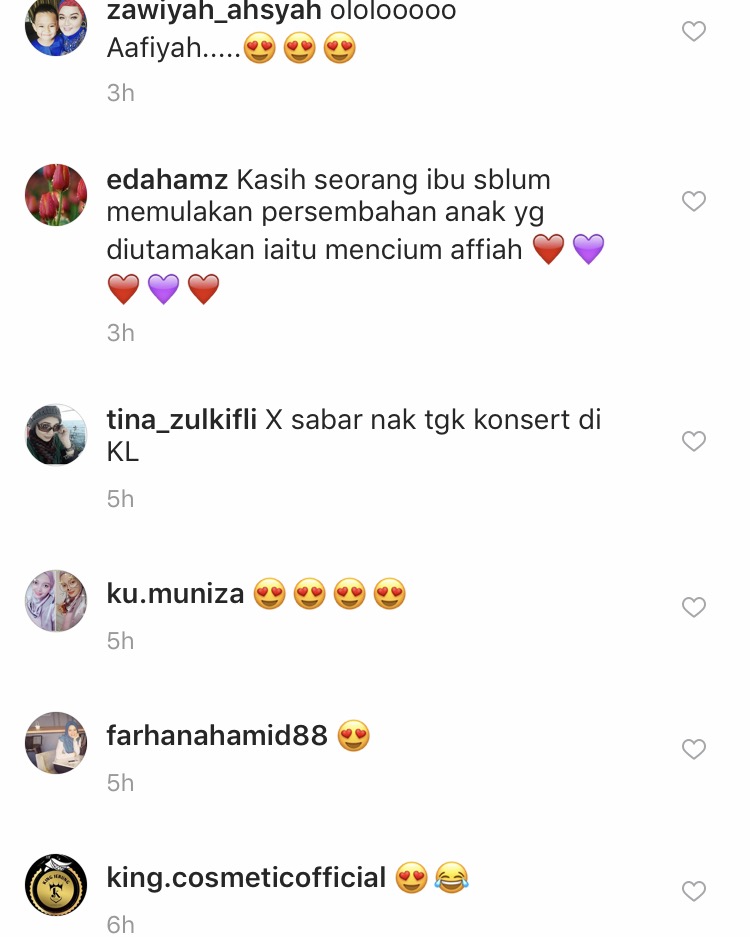The image size is (750, 937).
Task: Tap heart next to edahamz's comment
Action: point(694,201)
